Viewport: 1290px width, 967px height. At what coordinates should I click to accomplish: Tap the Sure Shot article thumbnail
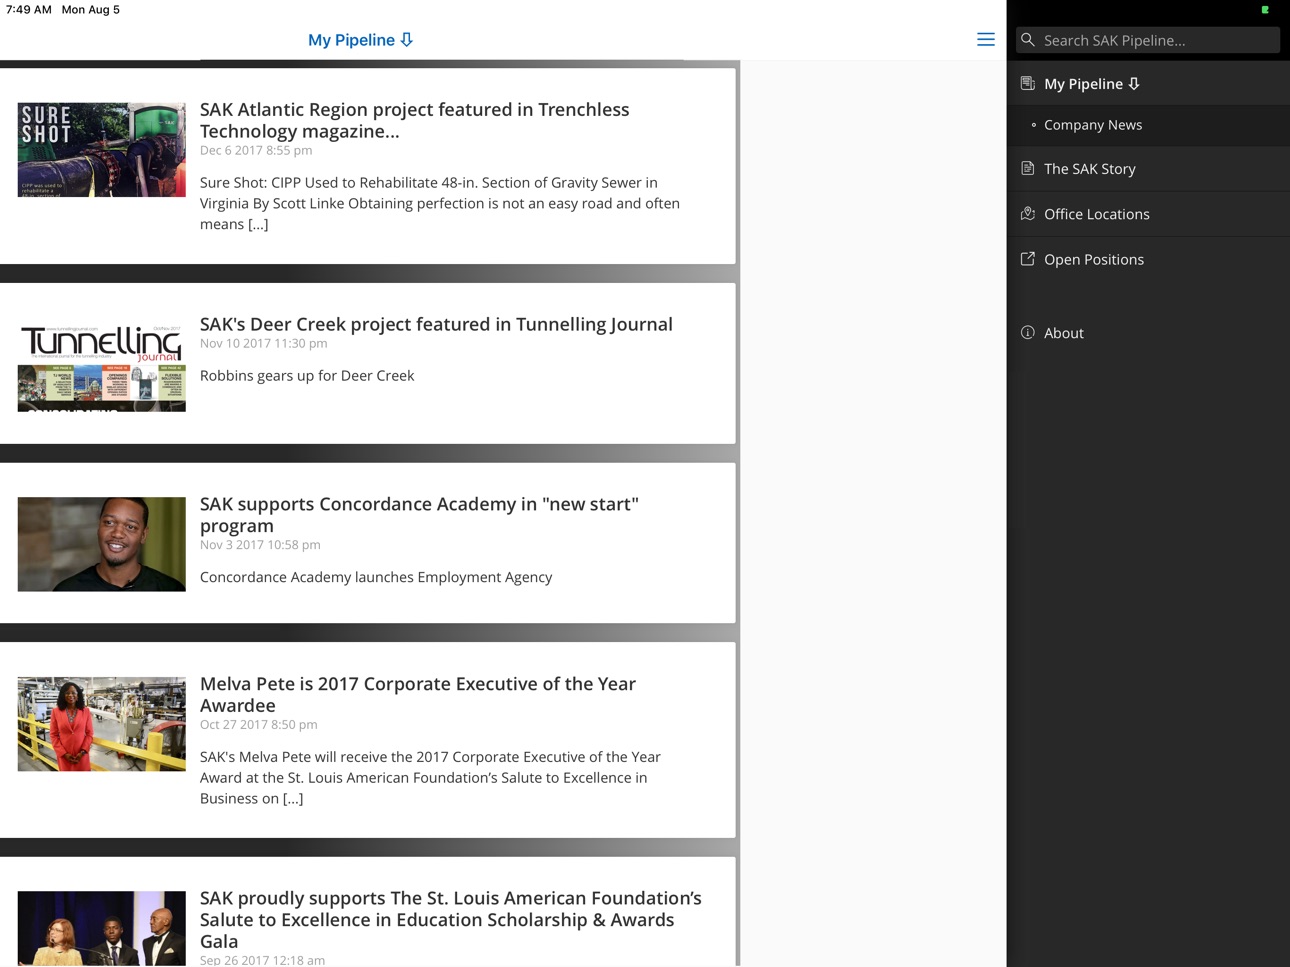click(x=101, y=149)
